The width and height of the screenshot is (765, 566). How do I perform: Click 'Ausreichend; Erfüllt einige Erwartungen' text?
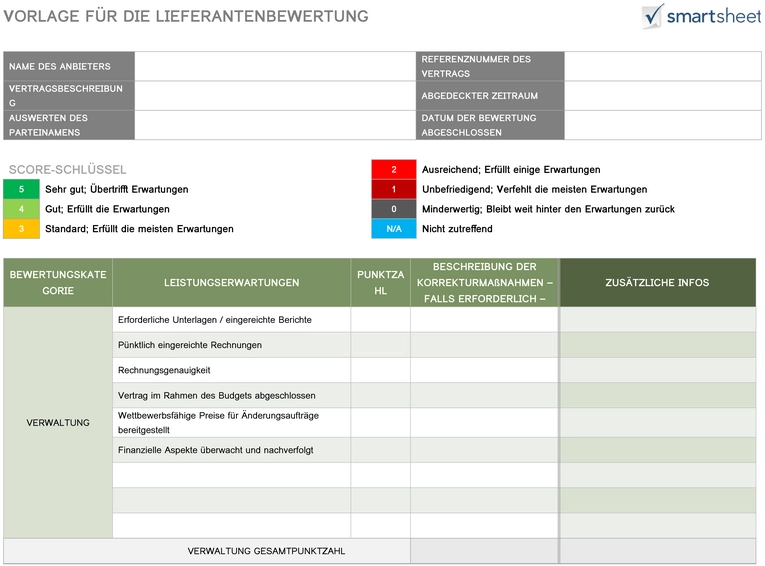pyautogui.click(x=511, y=169)
